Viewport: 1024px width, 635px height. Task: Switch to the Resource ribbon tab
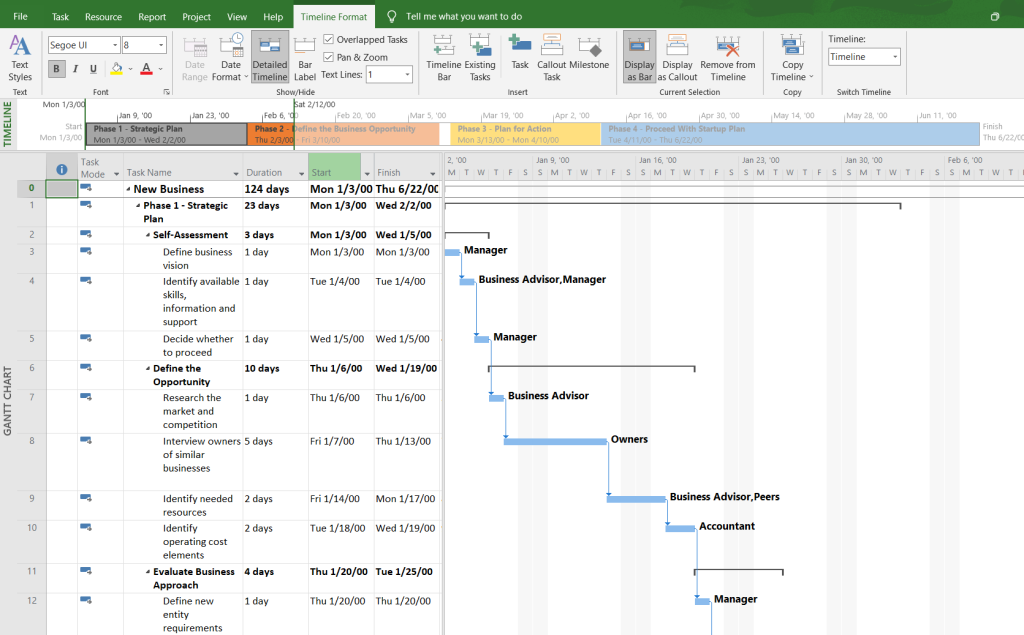(x=103, y=16)
